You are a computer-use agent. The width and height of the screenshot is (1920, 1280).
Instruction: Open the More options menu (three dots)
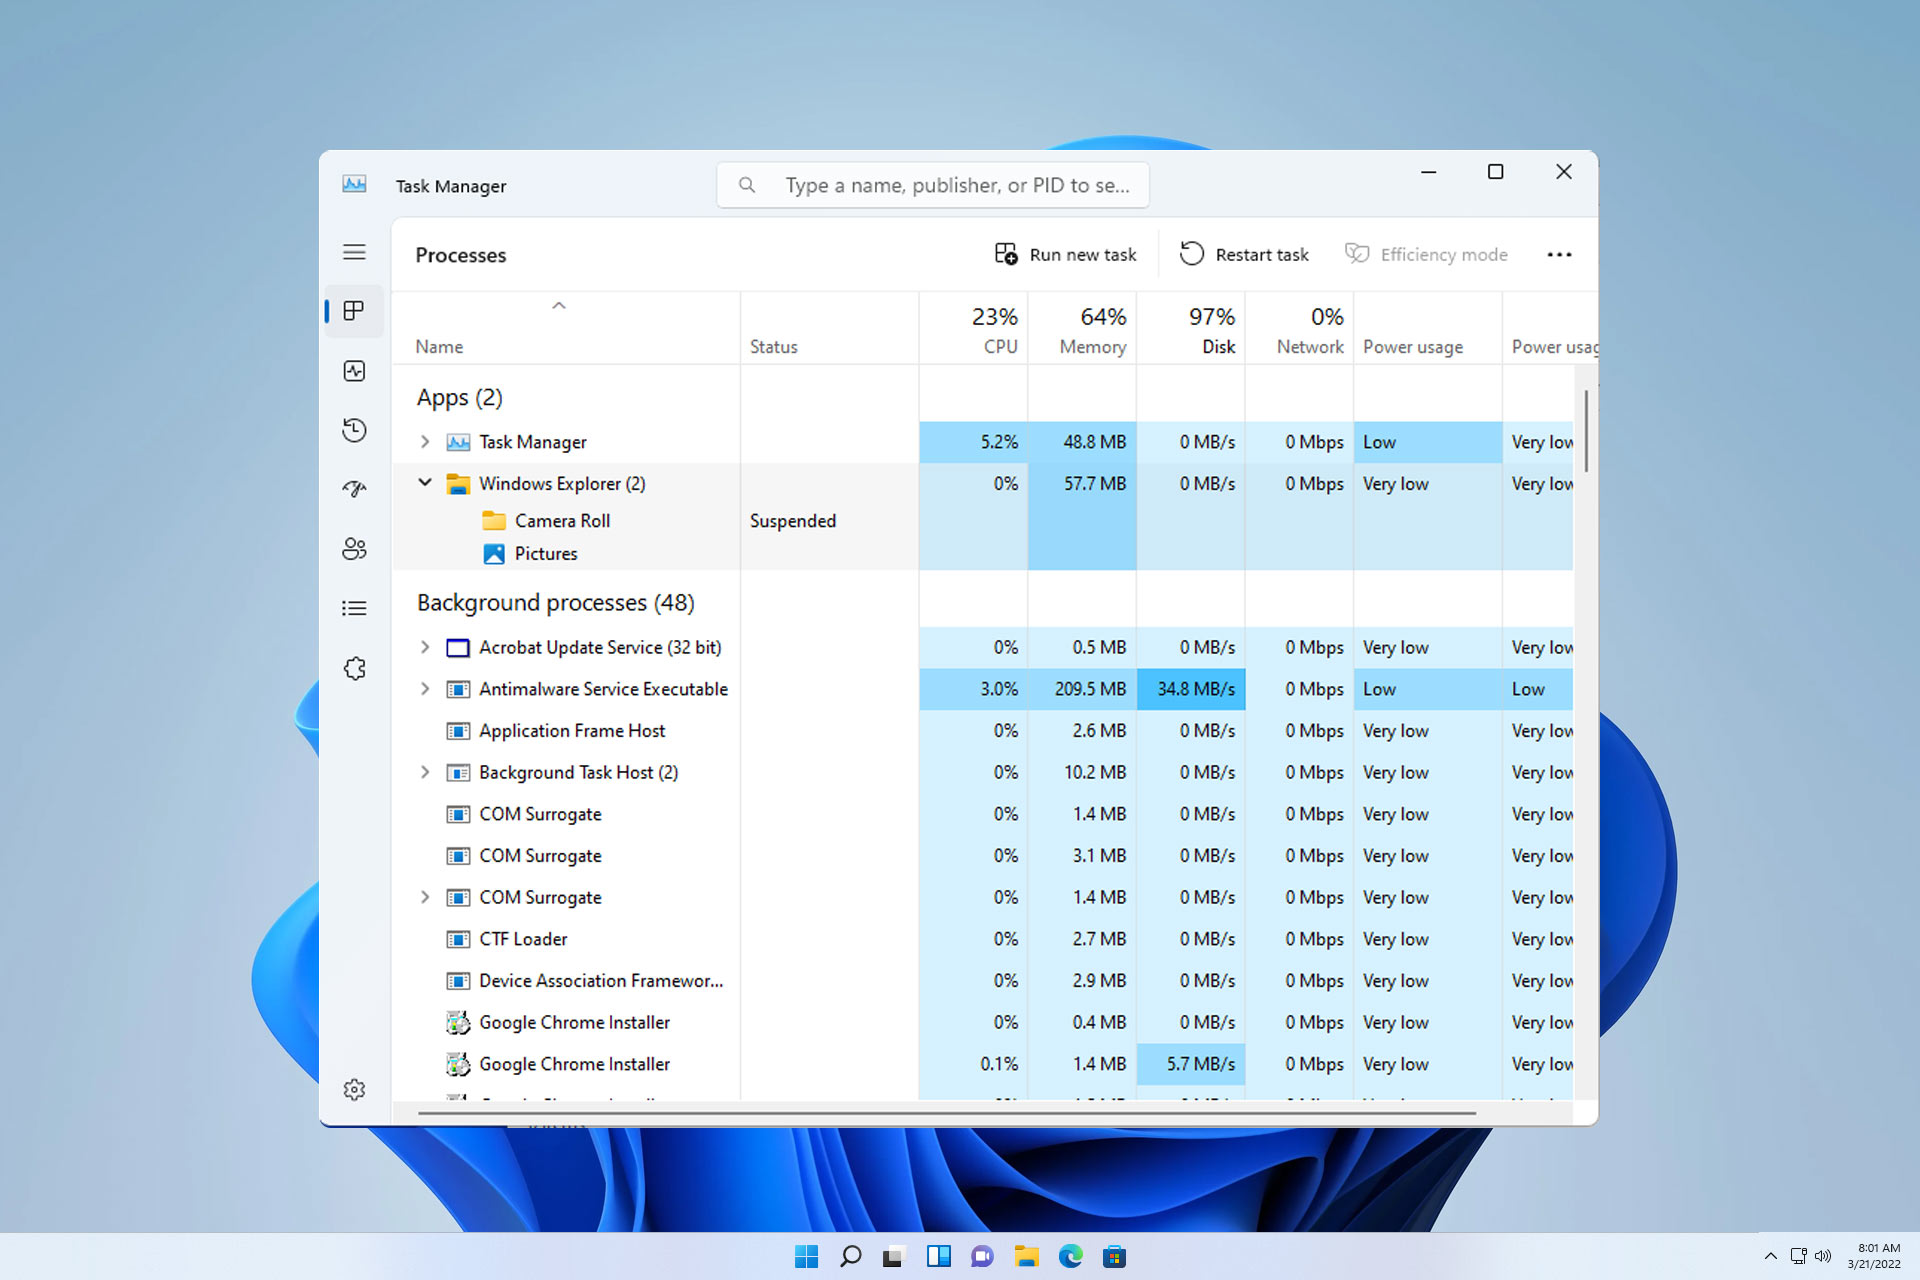[x=1559, y=254]
